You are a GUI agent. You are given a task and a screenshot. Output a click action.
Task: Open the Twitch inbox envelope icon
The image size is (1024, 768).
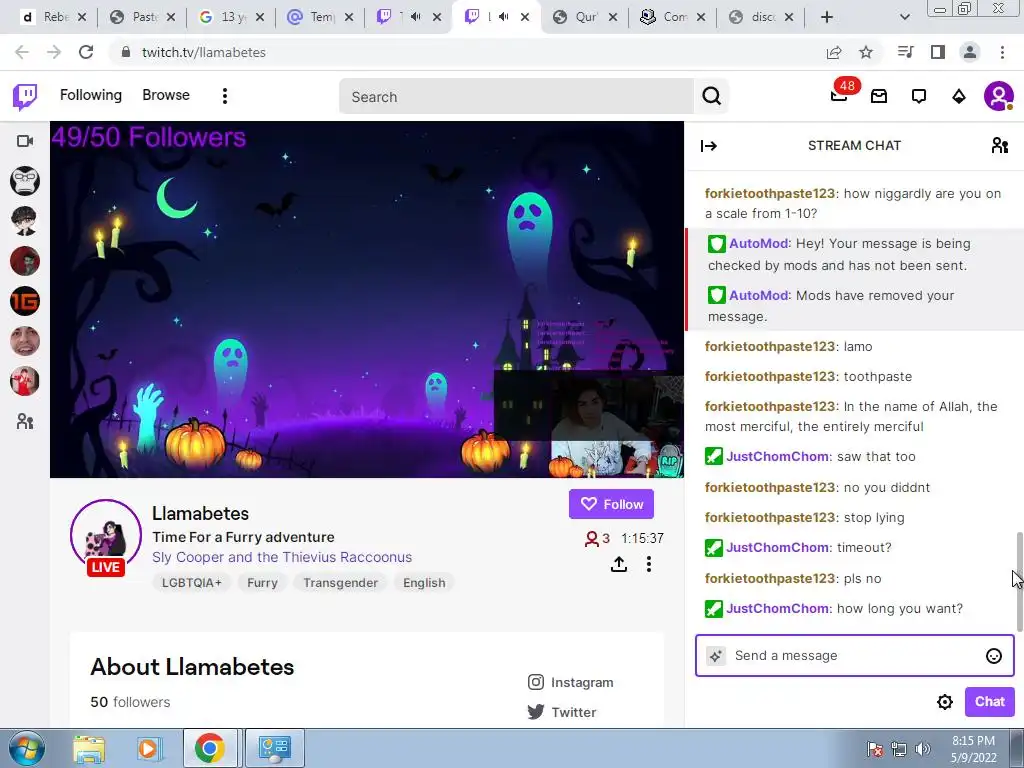coord(879,97)
